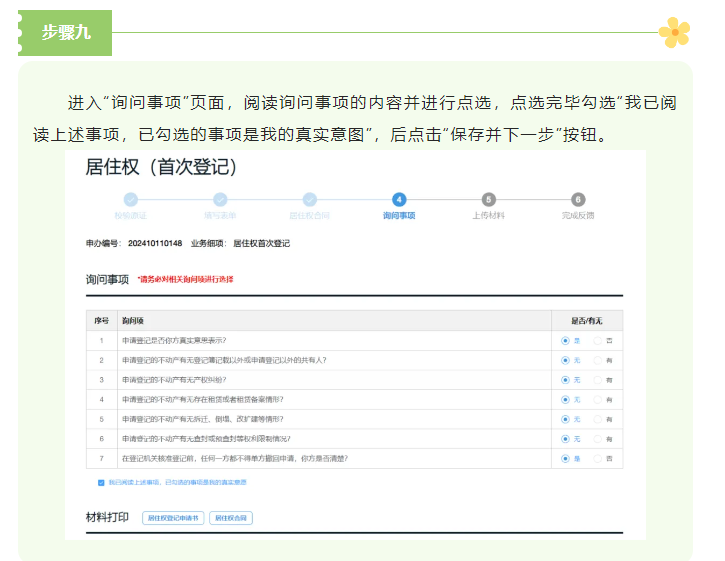Click the 上传材料 step label
This screenshot has height=561, width=725.
[488, 215]
